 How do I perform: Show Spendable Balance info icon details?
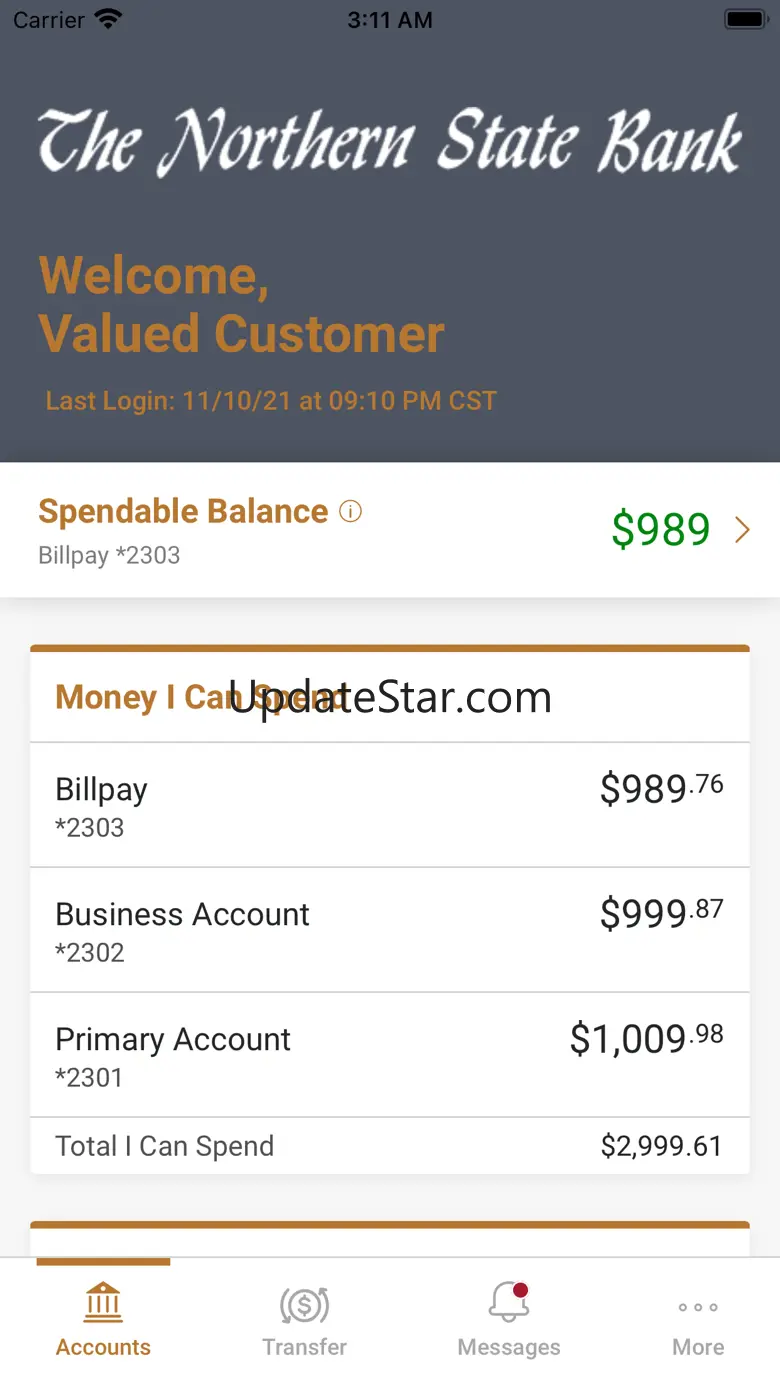(x=350, y=512)
